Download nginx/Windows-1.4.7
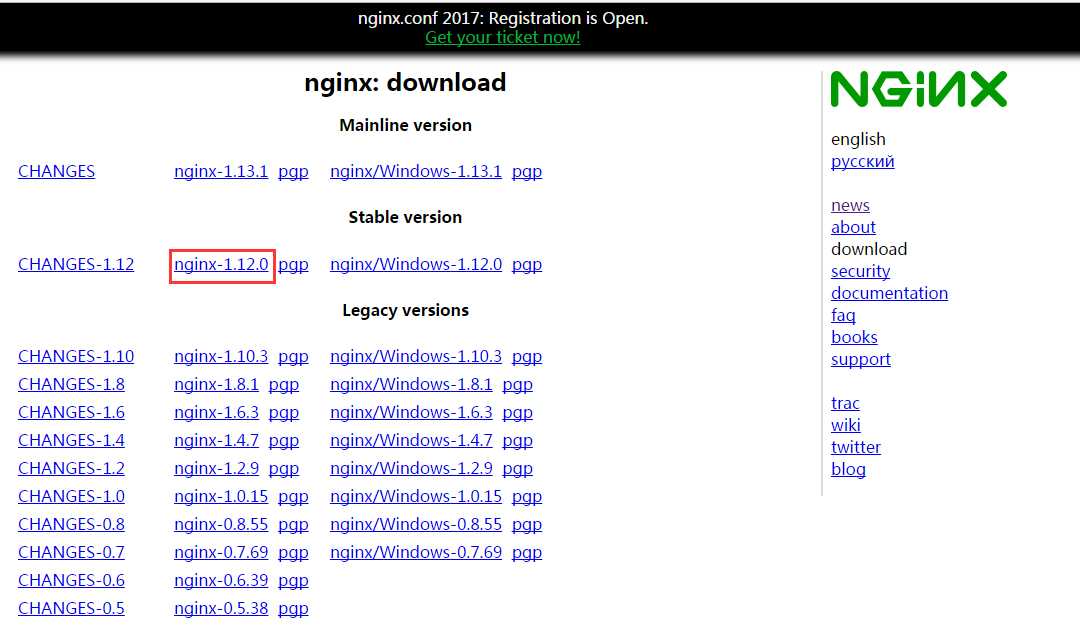This screenshot has width=1080, height=634. (411, 440)
